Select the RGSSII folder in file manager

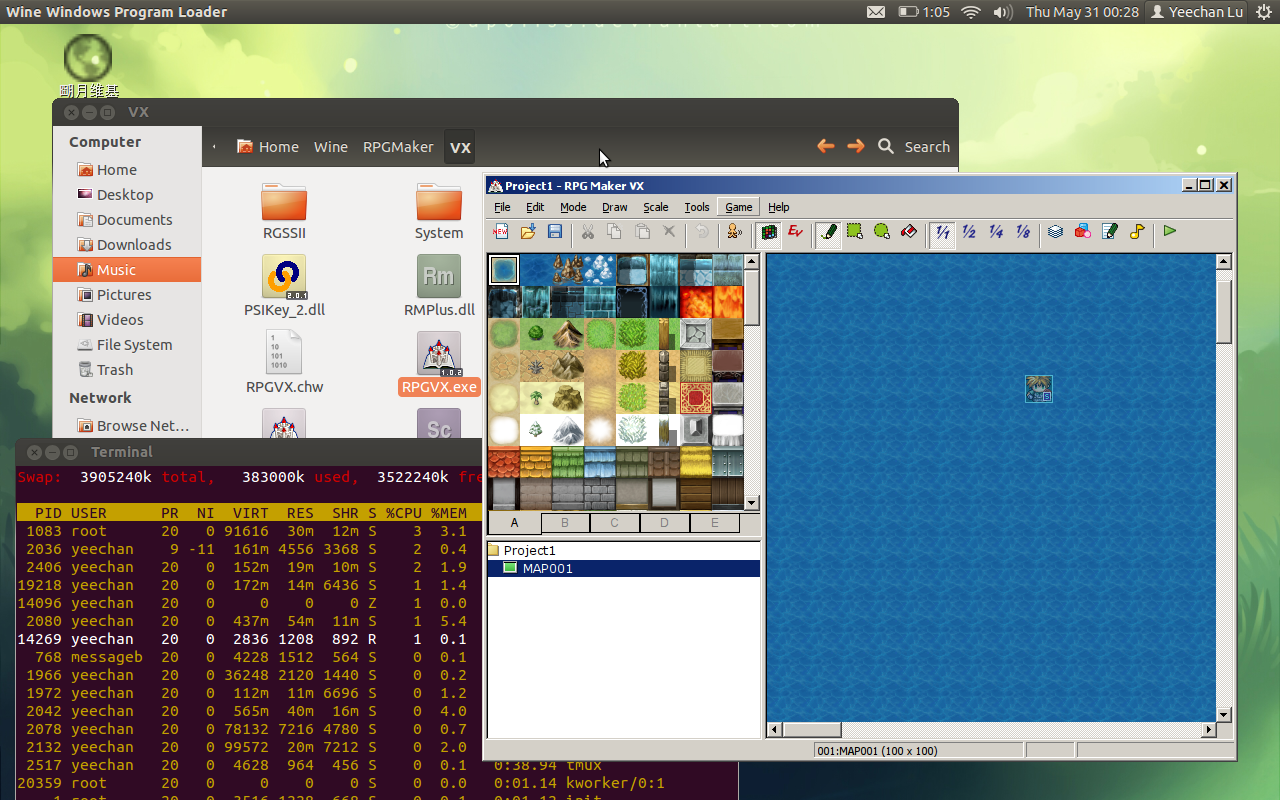click(x=284, y=211)
